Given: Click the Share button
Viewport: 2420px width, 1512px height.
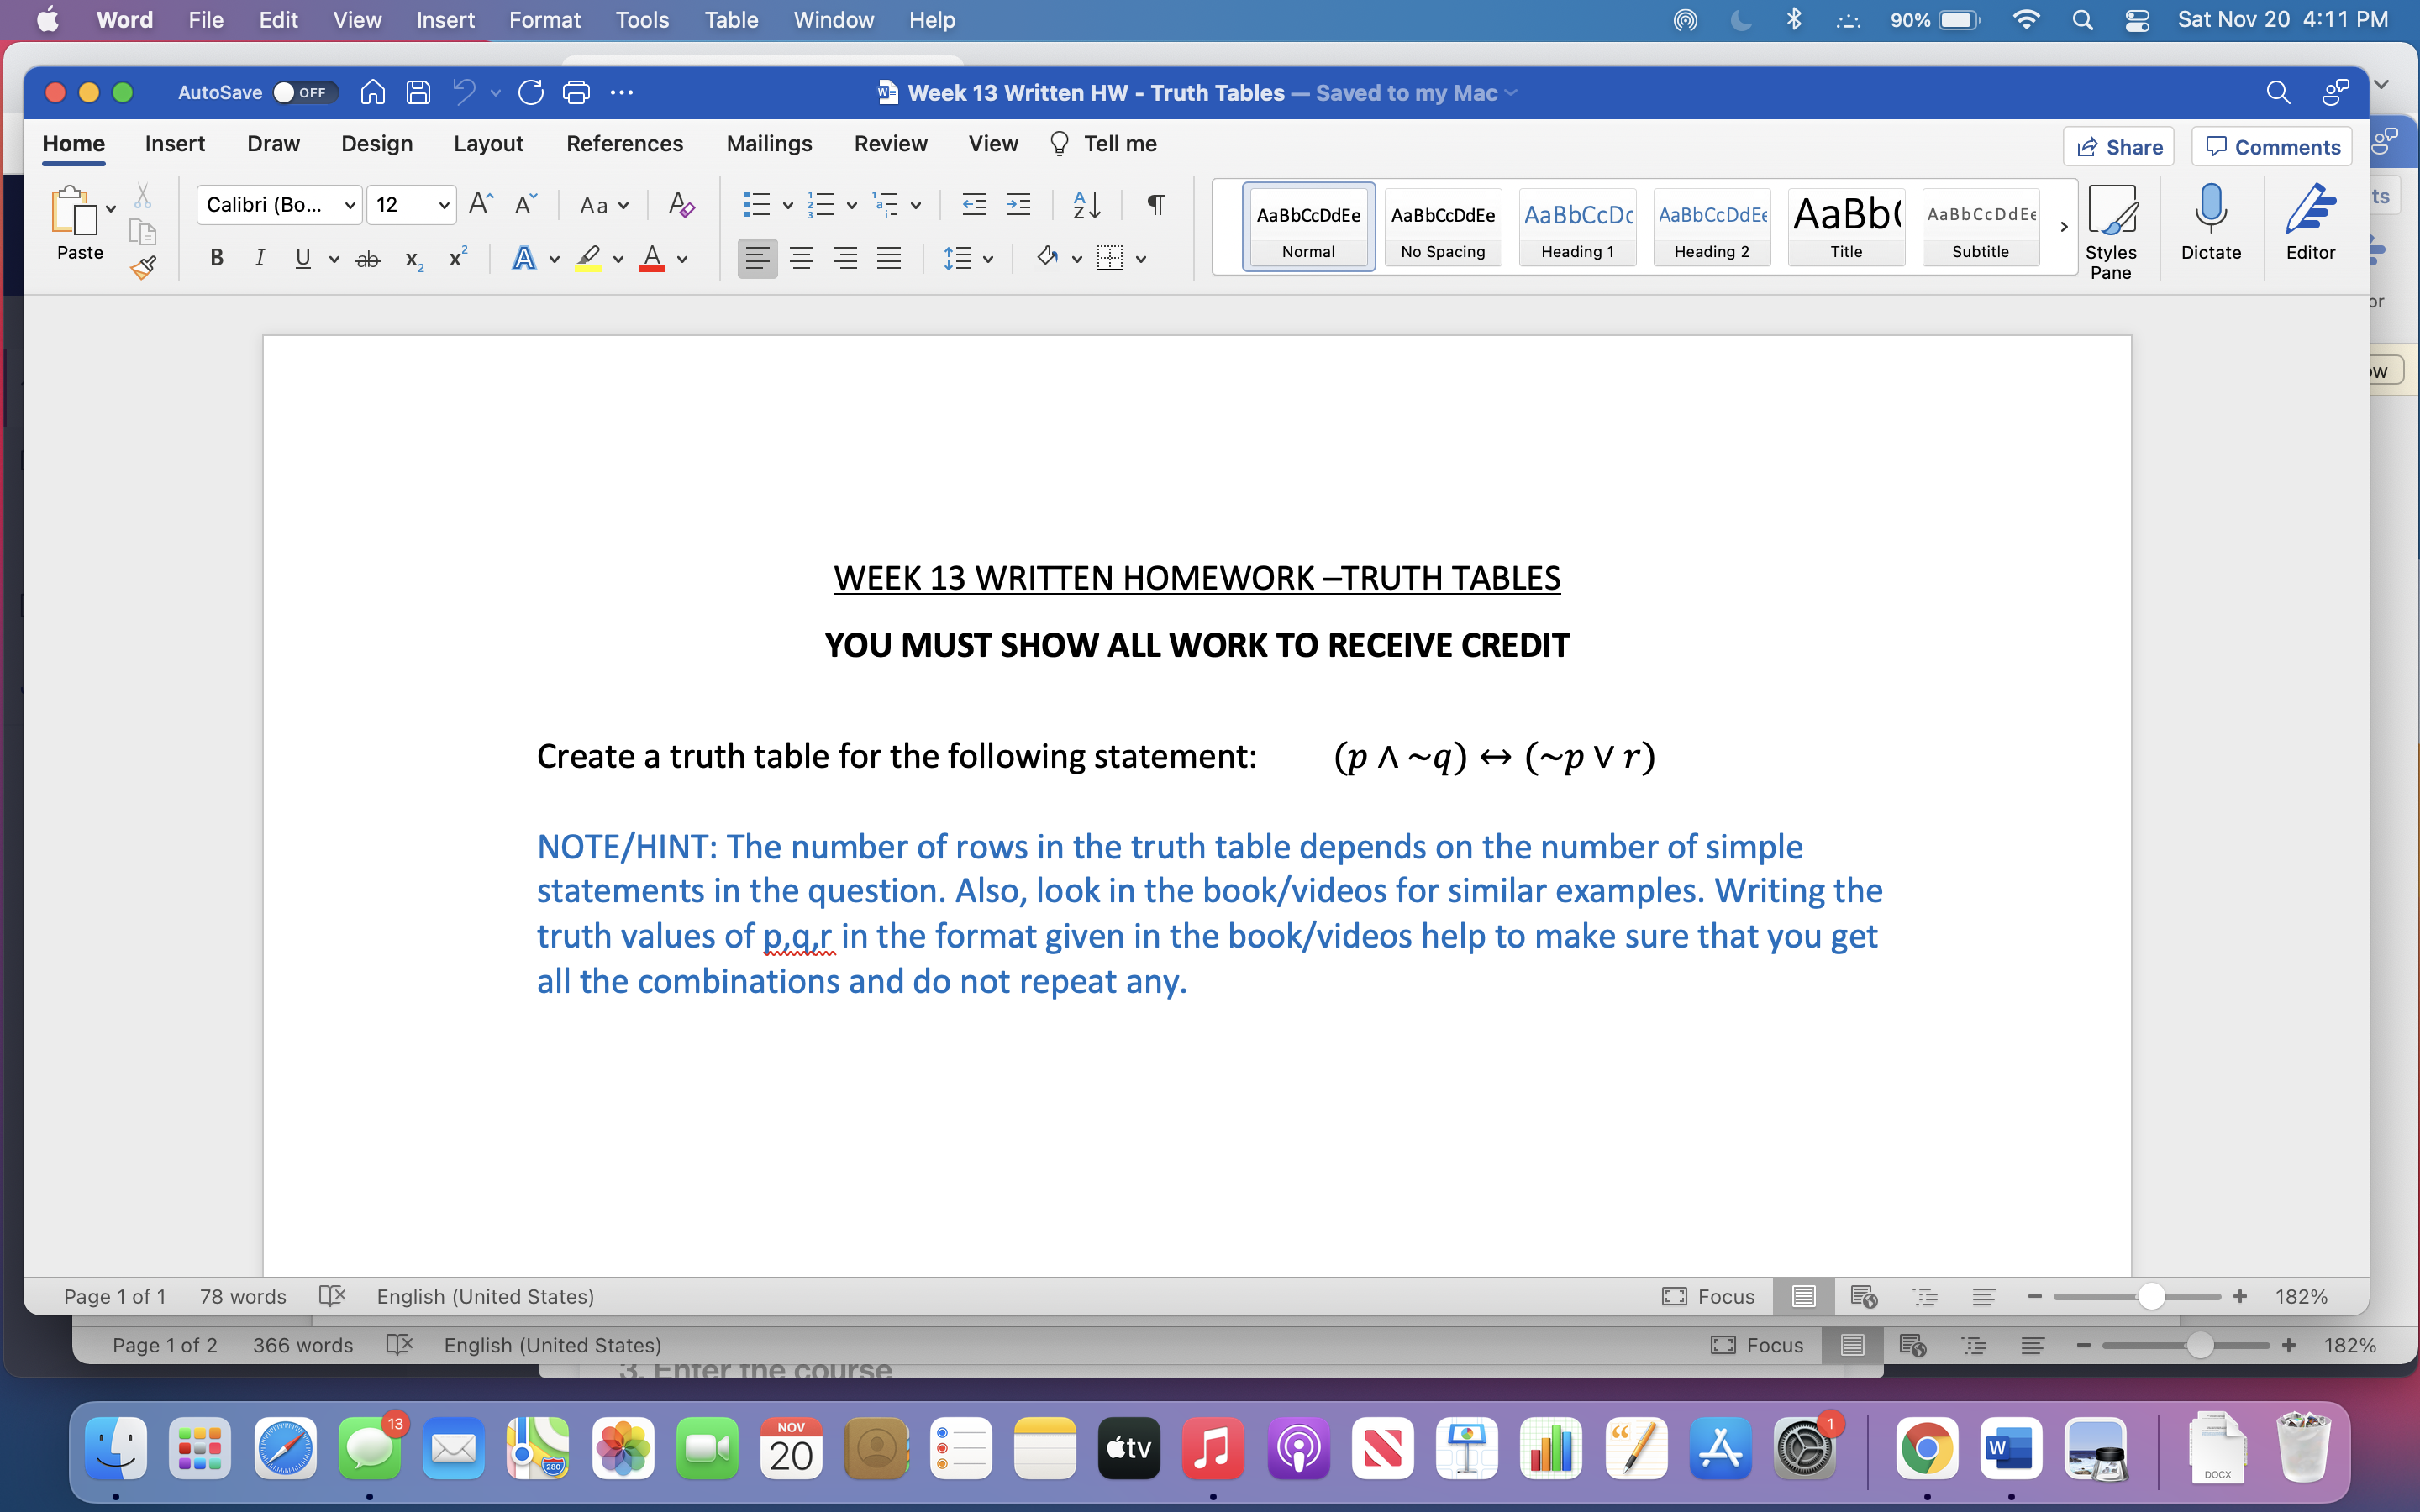Looking at the screenshot, I should (x=2118, y=147).
